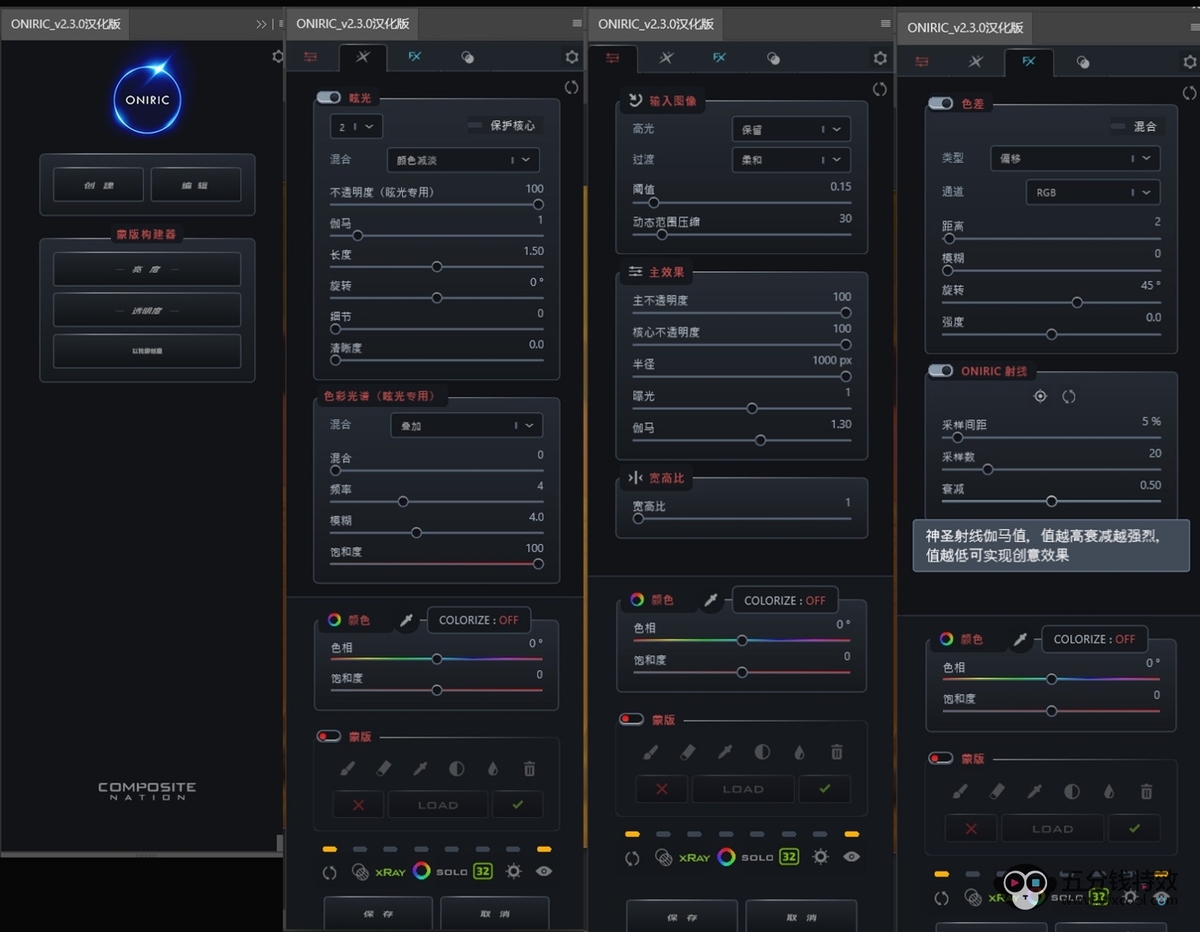Click the 取消 button in 输入图像 panel

pyautogui.click(x=801, y=917)
